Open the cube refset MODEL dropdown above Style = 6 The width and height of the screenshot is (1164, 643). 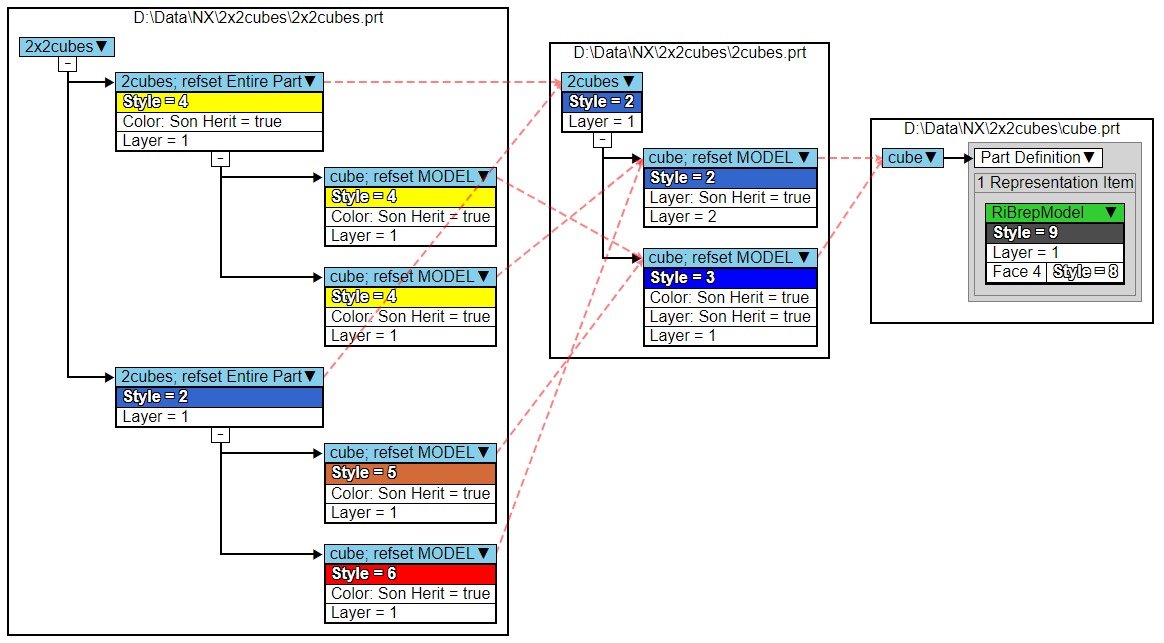[485, 554]
